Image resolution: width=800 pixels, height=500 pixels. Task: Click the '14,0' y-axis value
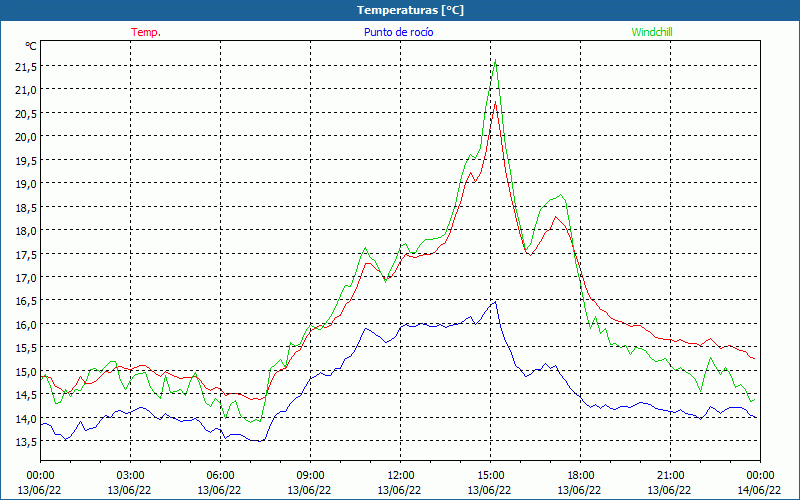tap(26, 418)
